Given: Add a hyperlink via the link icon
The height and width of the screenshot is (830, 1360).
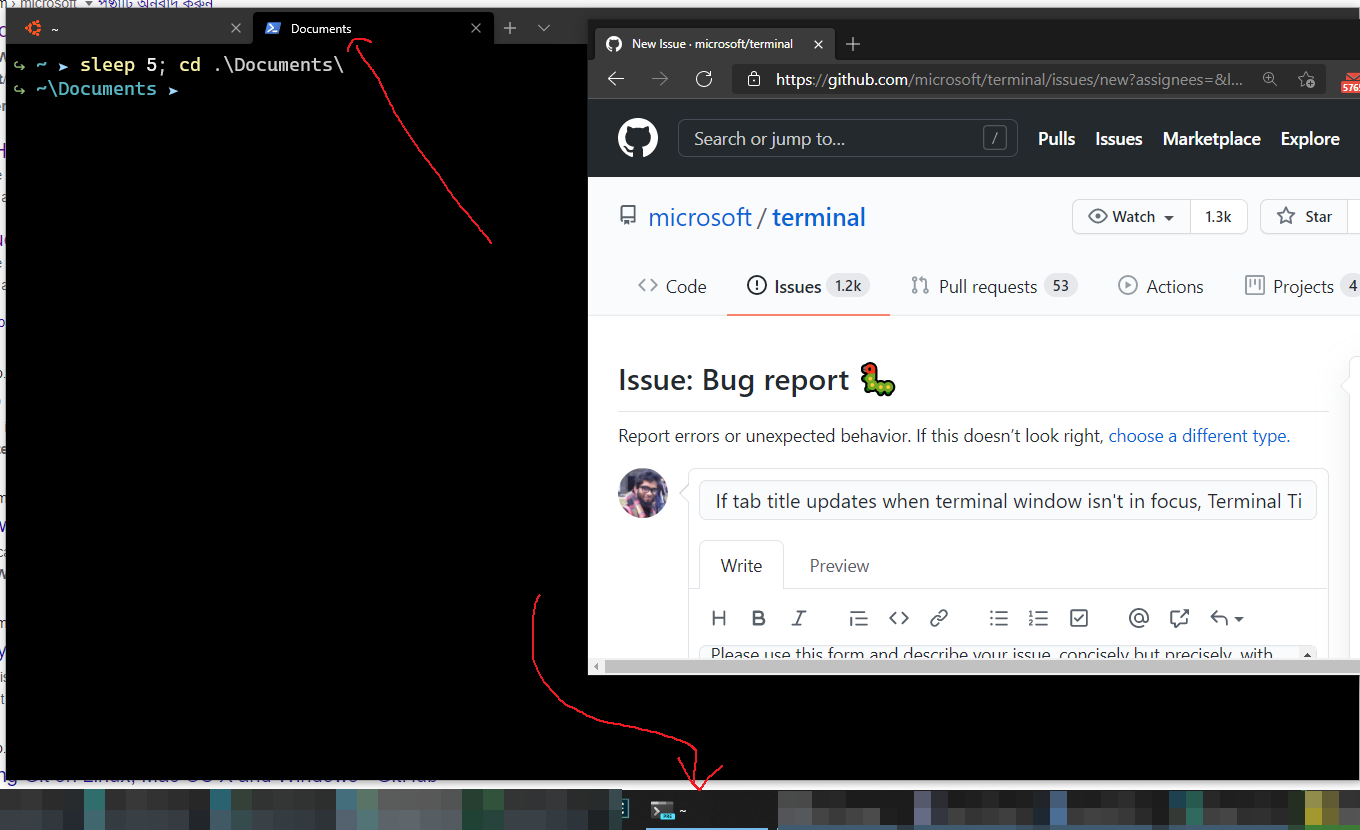Looking at the screenshot, I should click(938, 618).
